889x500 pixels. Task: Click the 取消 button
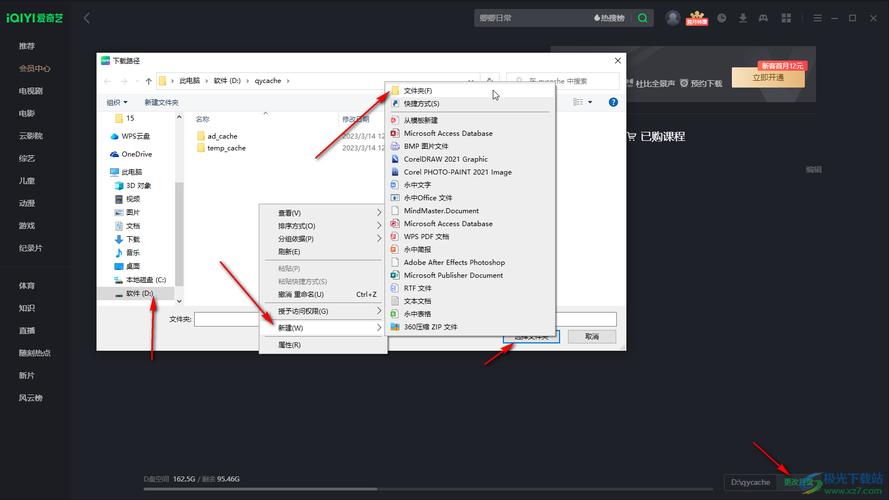[x=592, y=337]
